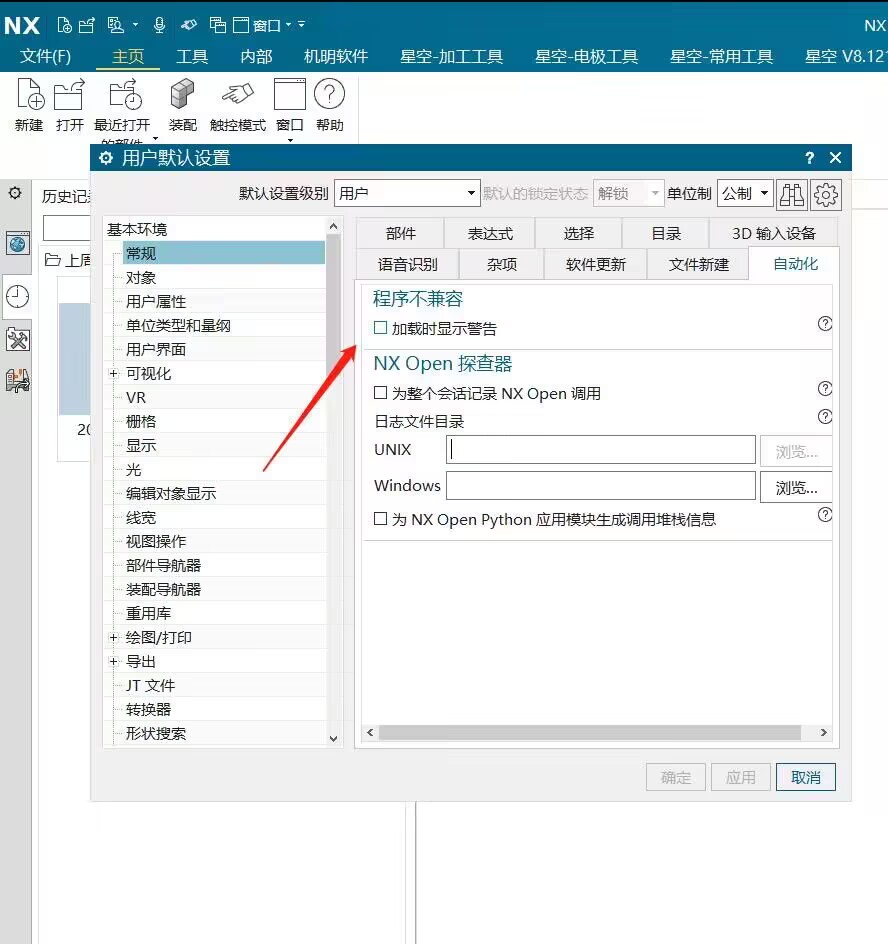Click scroll right arrow in settings pane
The width and height of the screenshot is (888, 944).
pyautogui.click(x=824, y=733)
